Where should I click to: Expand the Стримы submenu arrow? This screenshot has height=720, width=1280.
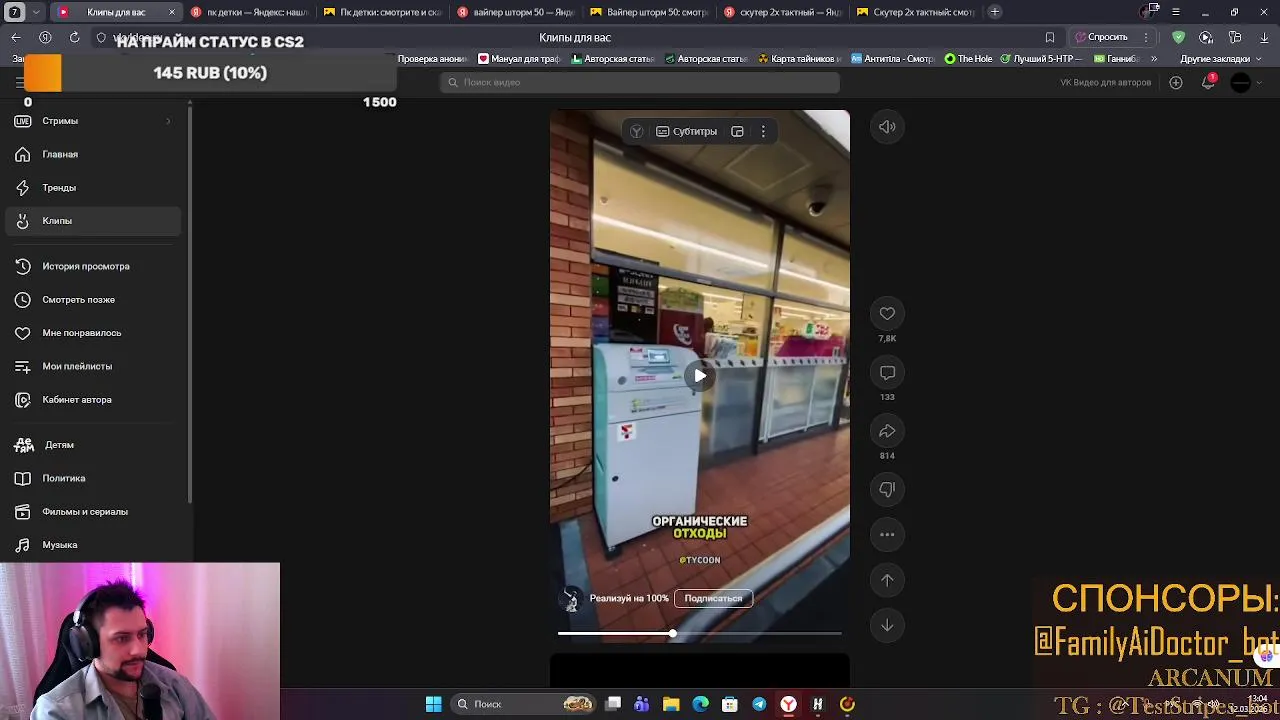(x=168, y=121)
